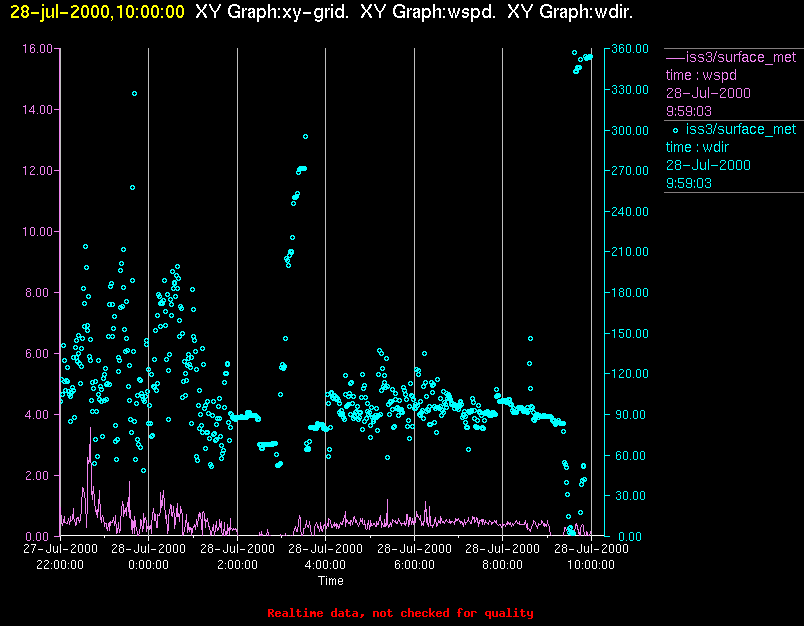
Task: Click the 10:00:00 time axis label below plot
Action: (x=591, y=565)
